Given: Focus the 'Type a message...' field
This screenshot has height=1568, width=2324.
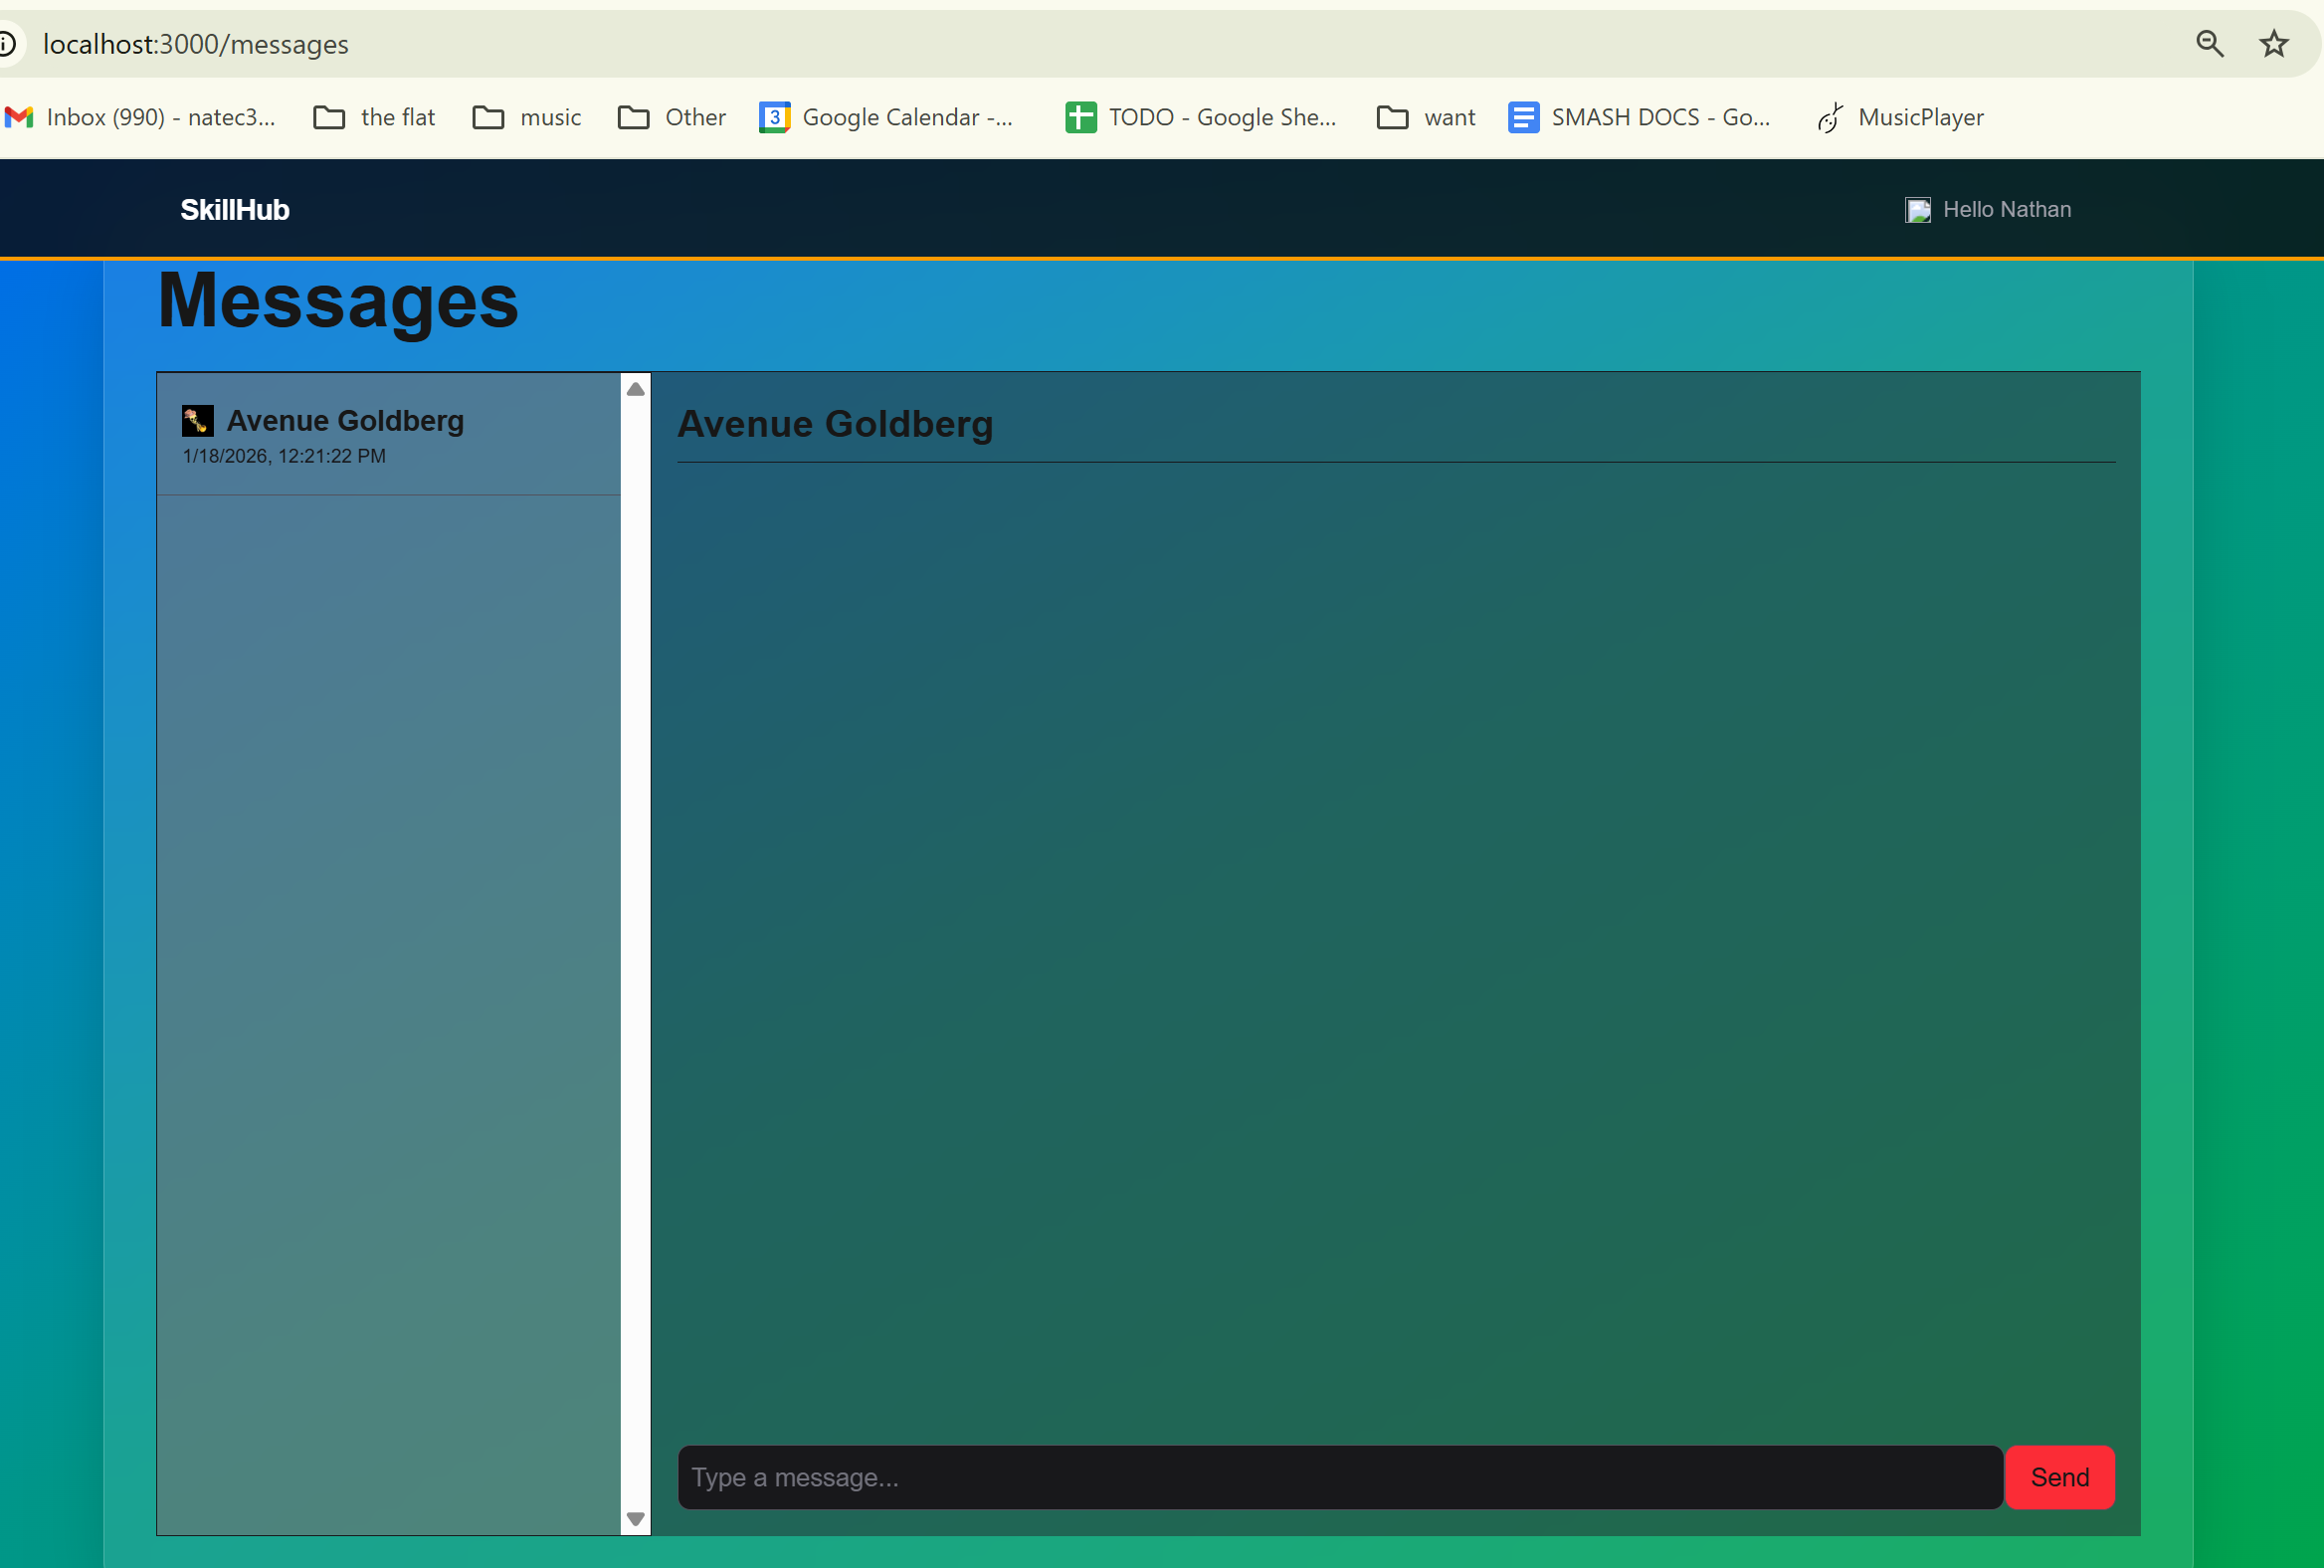Looking at the screenshot, I should (x=1339, y=1477).
